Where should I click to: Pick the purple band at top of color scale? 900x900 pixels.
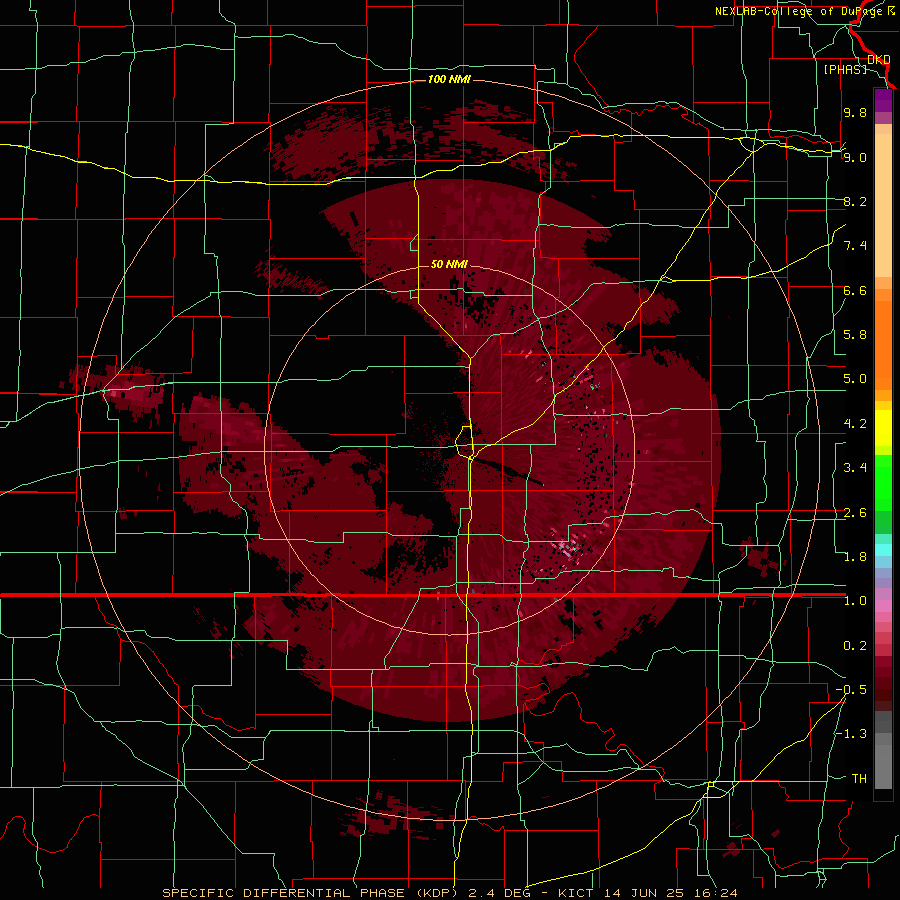click(x=883, y=100)
